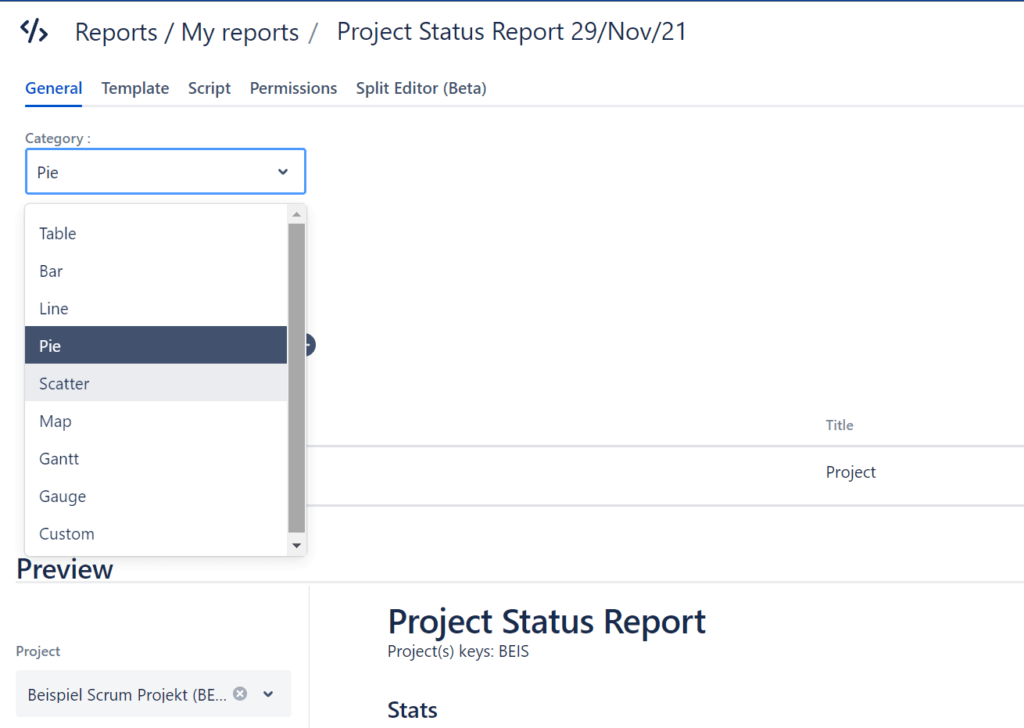The width and height of the screenshot is (1024, 728).
Task: Pick the Line category option
Action: (x=54, y=309)
